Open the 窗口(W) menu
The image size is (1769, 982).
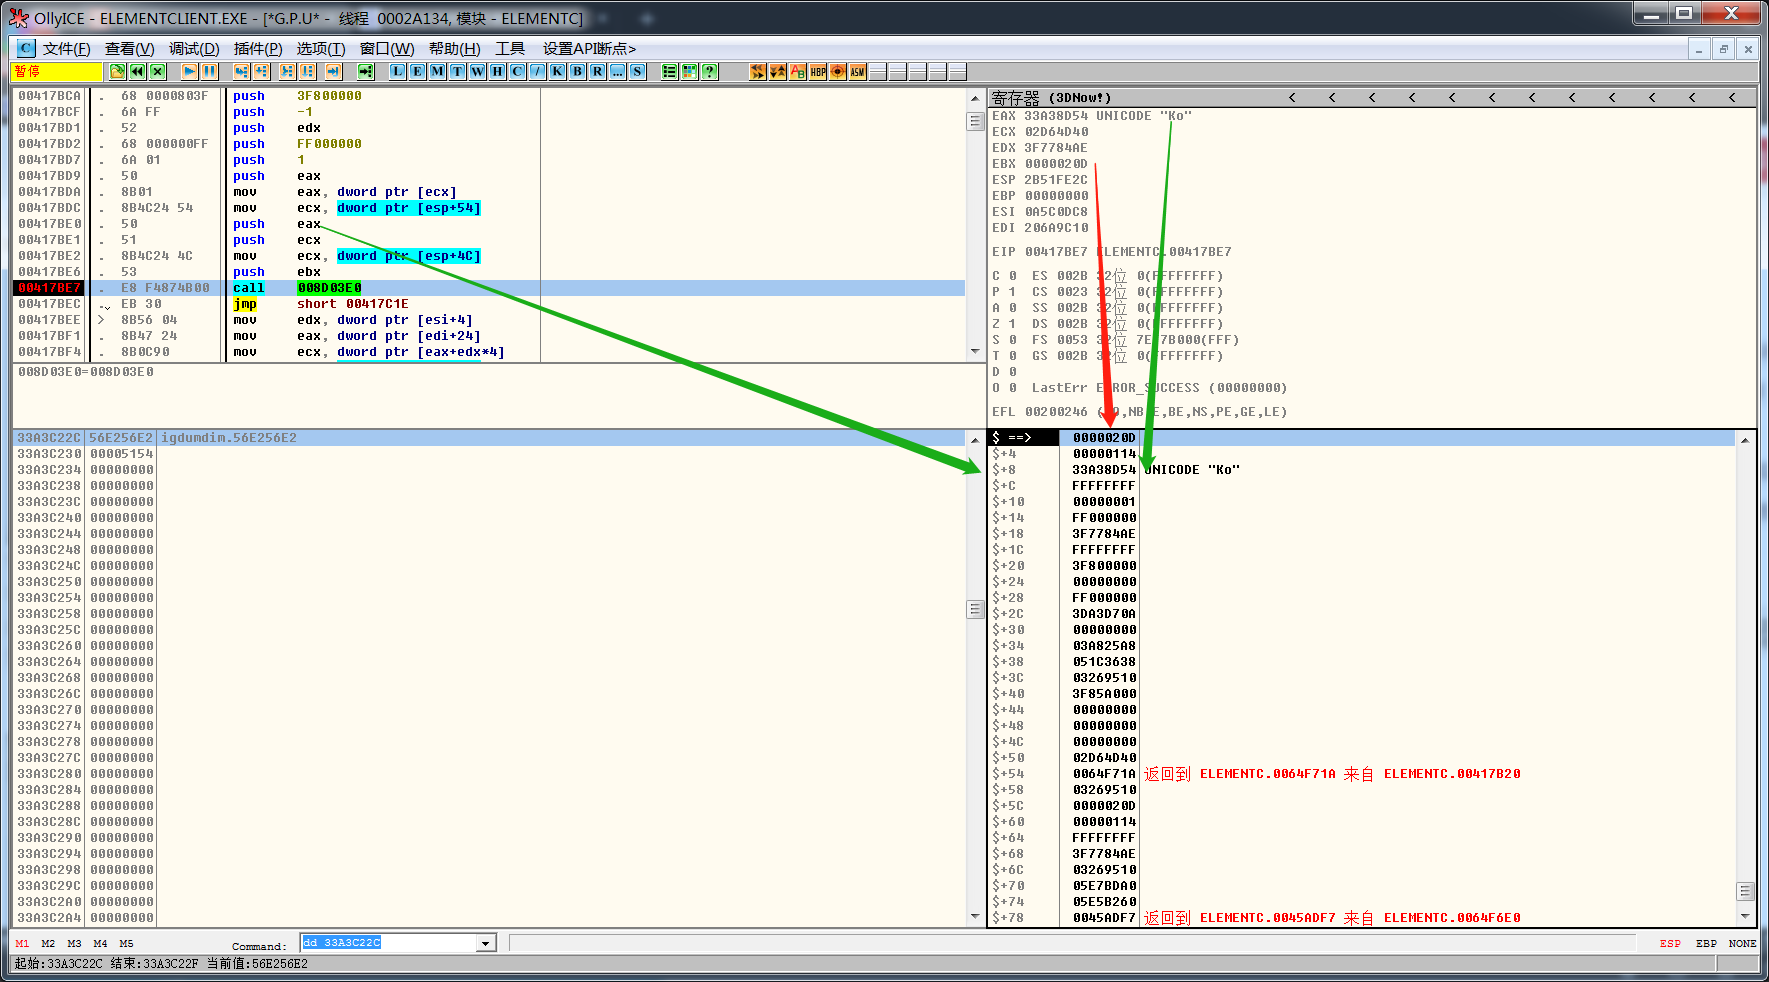pos(387,48)
